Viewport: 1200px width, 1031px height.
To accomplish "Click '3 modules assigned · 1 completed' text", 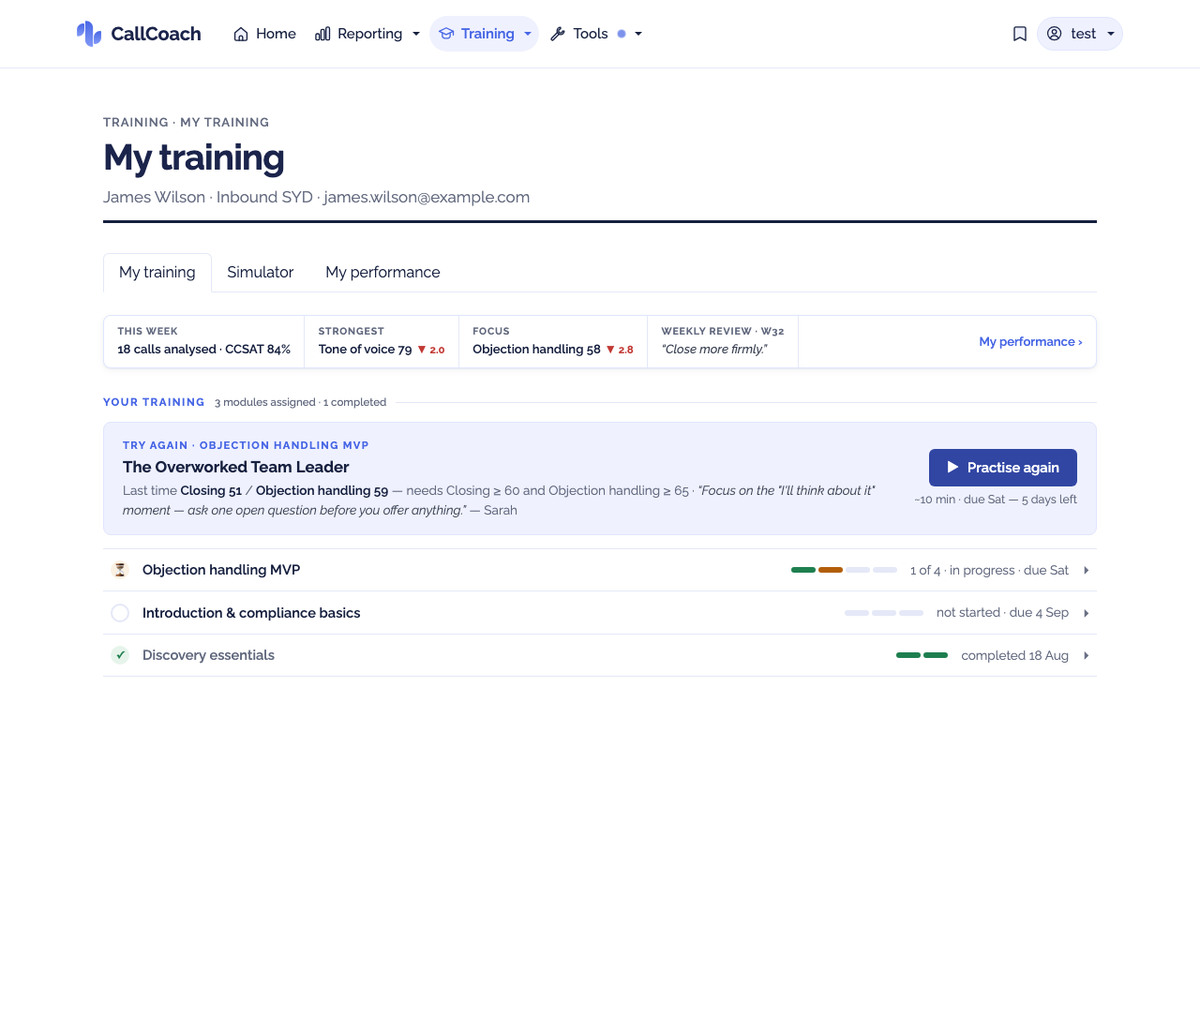I will pyautogui.click(x=300, y=402).
